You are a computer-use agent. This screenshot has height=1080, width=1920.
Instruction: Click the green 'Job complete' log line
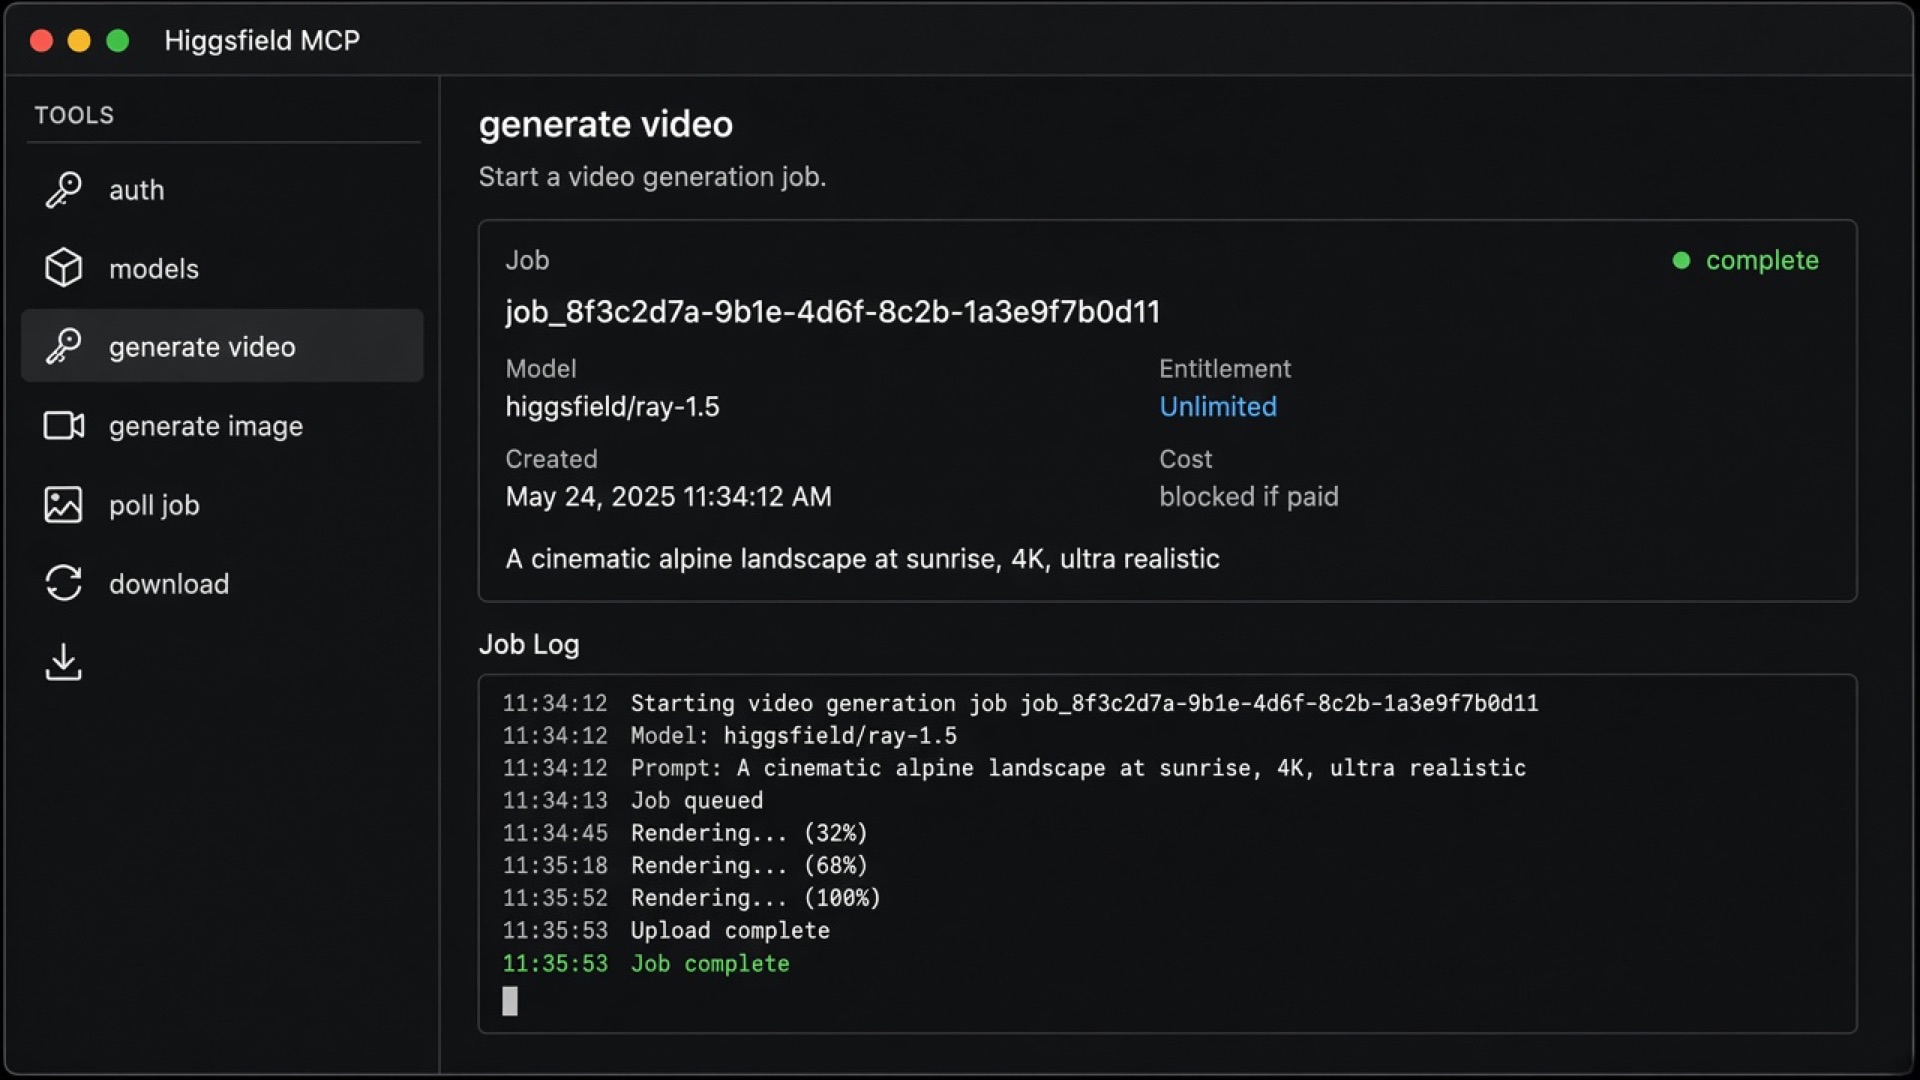pos(646,963)
